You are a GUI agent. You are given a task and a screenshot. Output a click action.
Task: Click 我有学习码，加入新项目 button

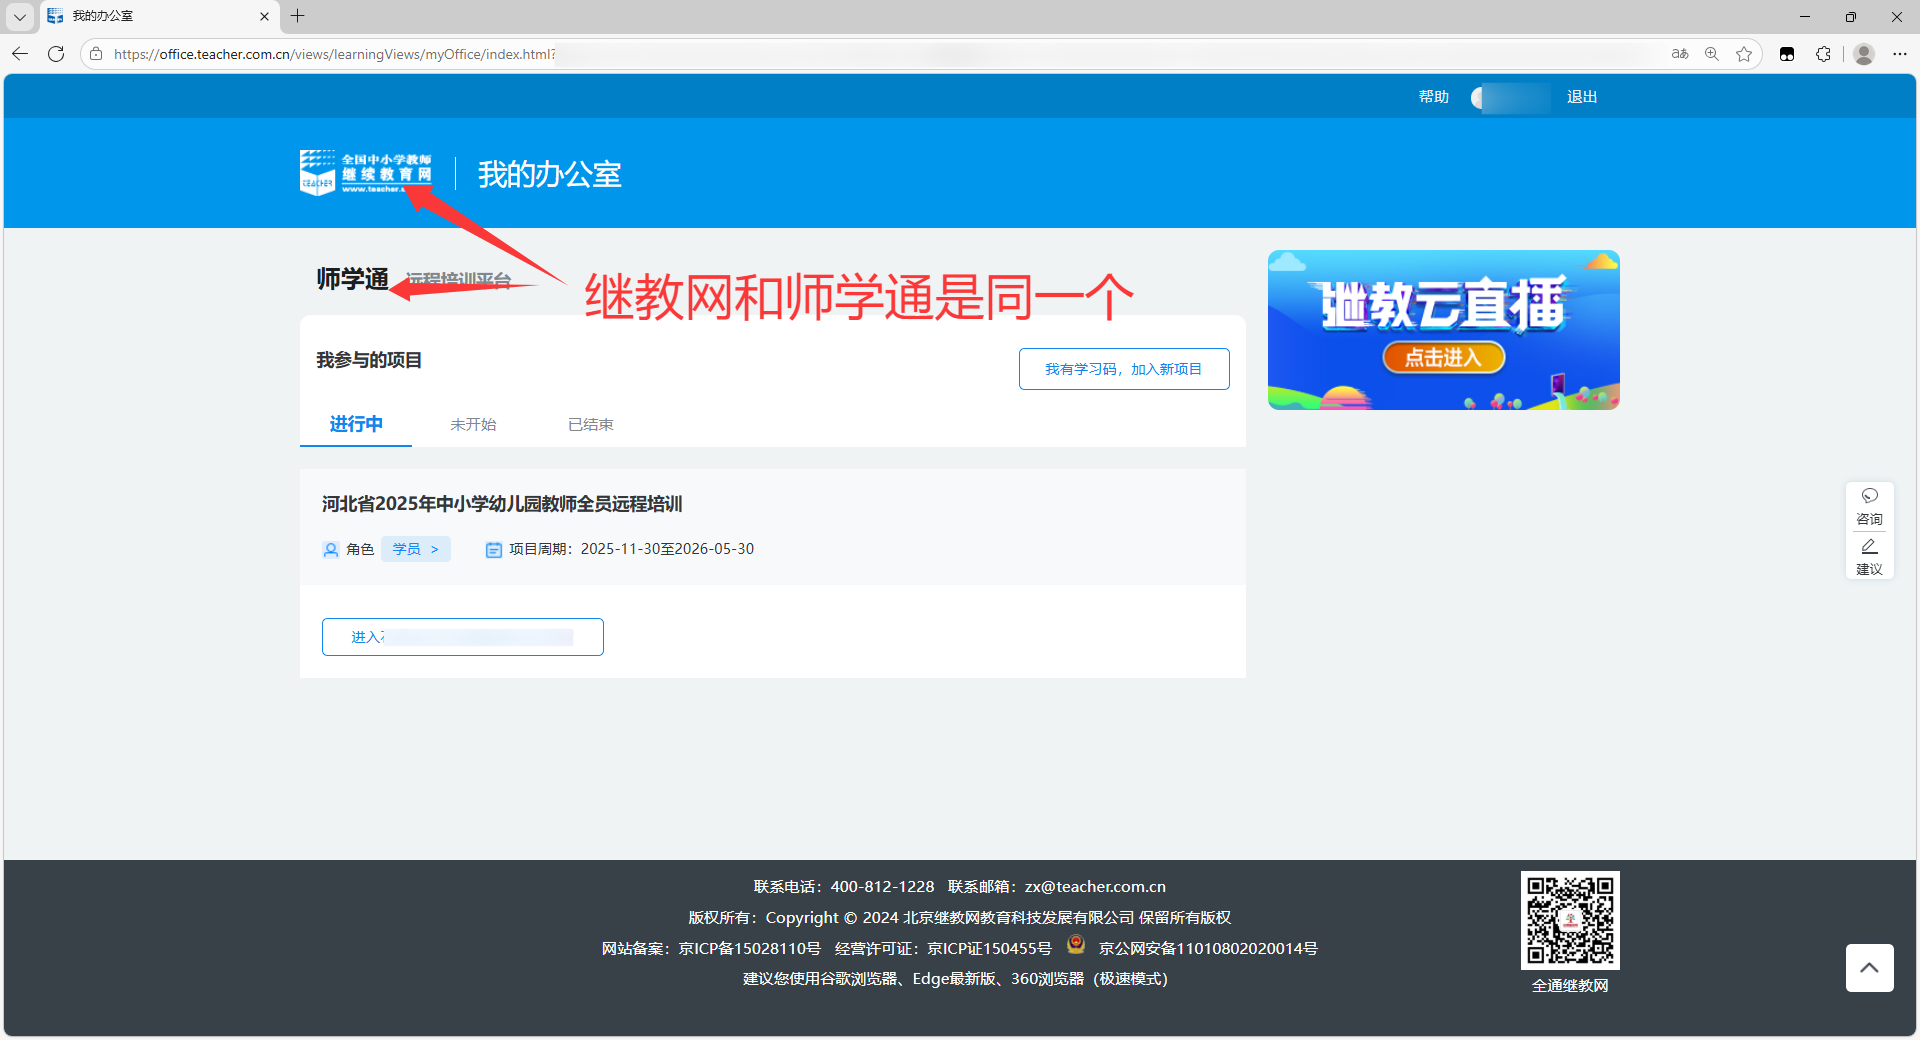coord(1123,369)
